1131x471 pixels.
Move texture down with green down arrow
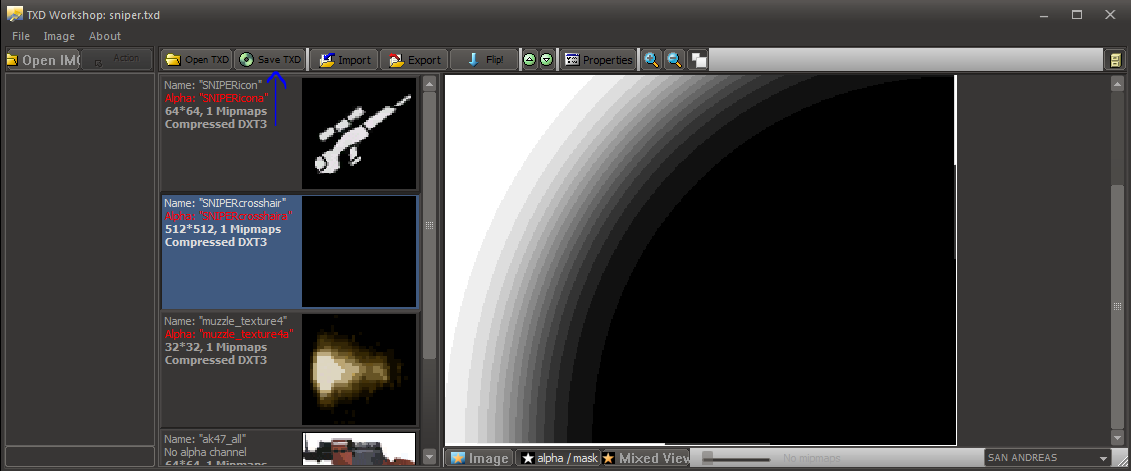(x=547, y=60)
